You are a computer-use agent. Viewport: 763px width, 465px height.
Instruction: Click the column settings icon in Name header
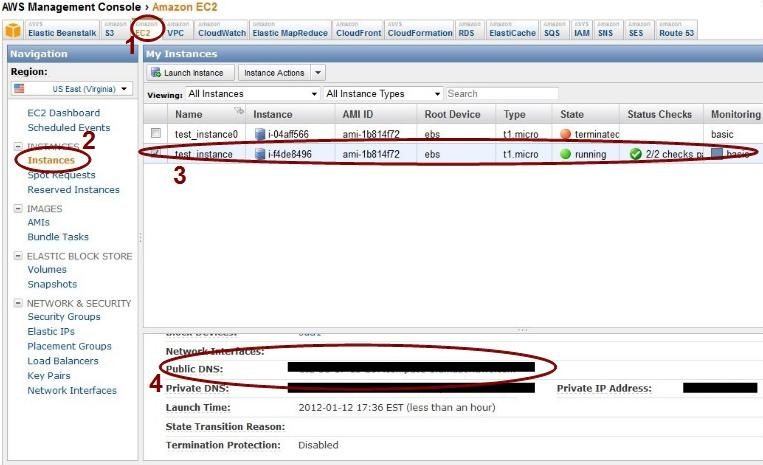click(239, 110)
